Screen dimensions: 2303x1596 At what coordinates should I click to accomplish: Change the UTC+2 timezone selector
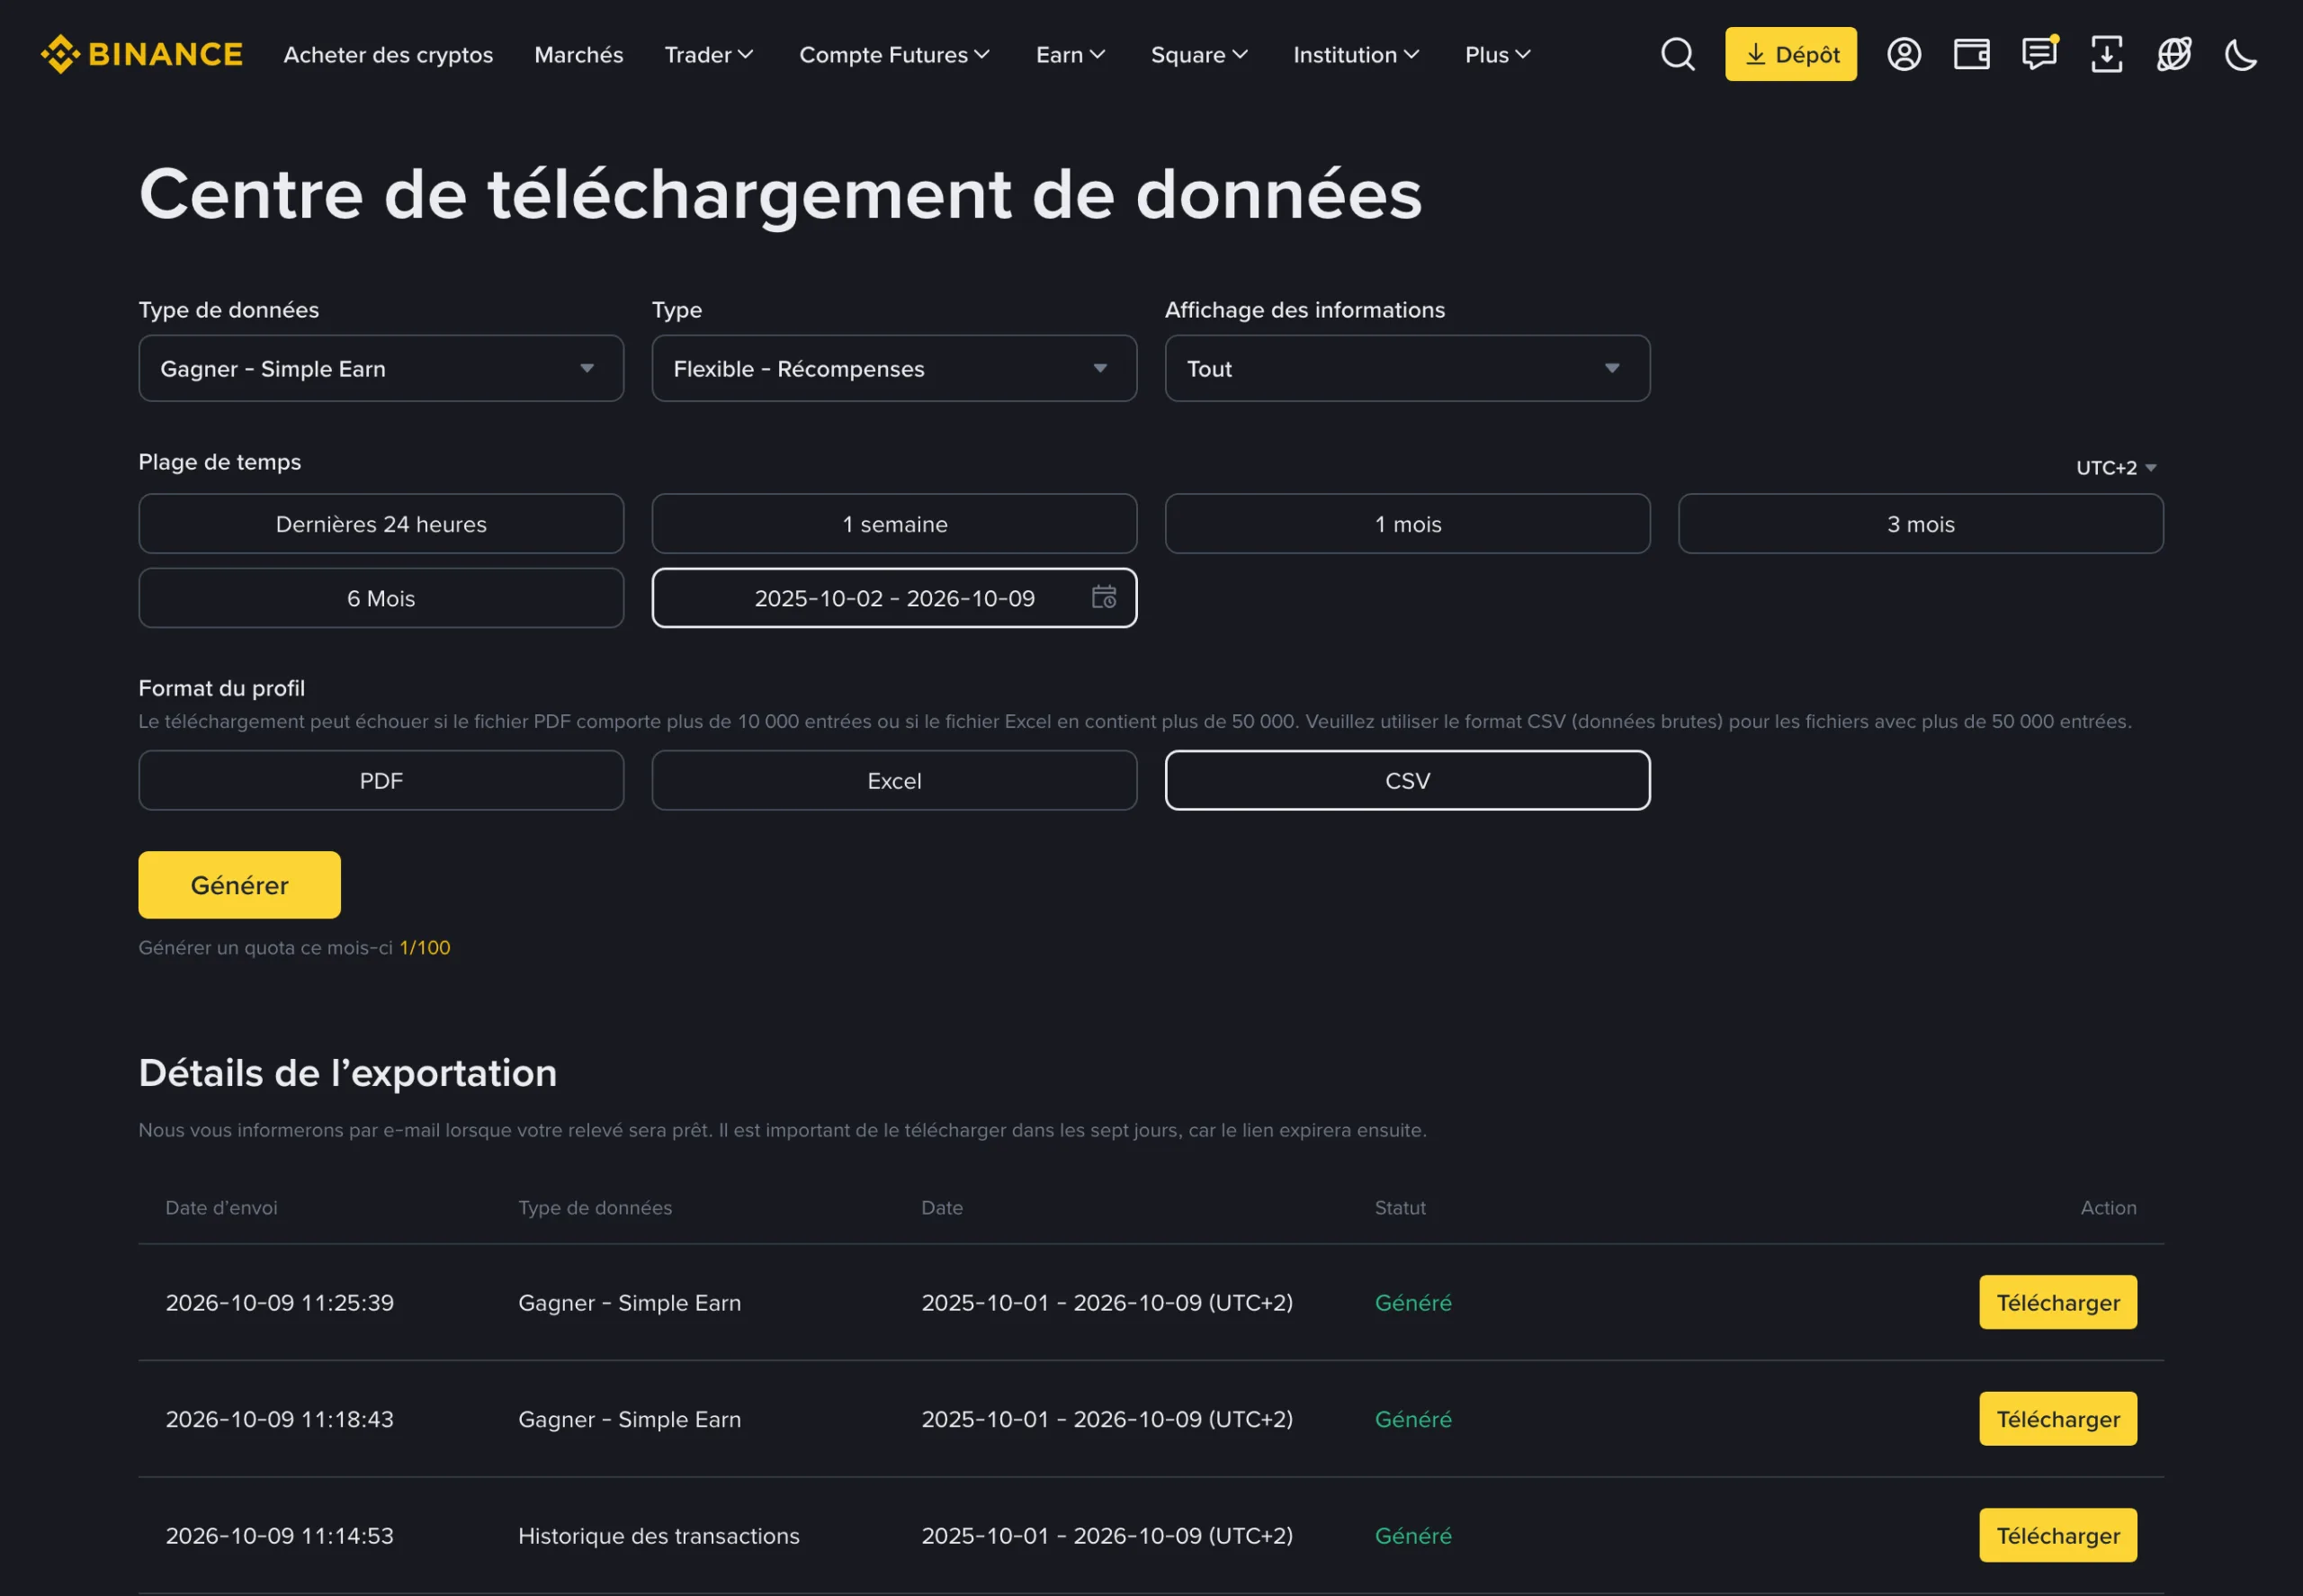pos(2116,467)
